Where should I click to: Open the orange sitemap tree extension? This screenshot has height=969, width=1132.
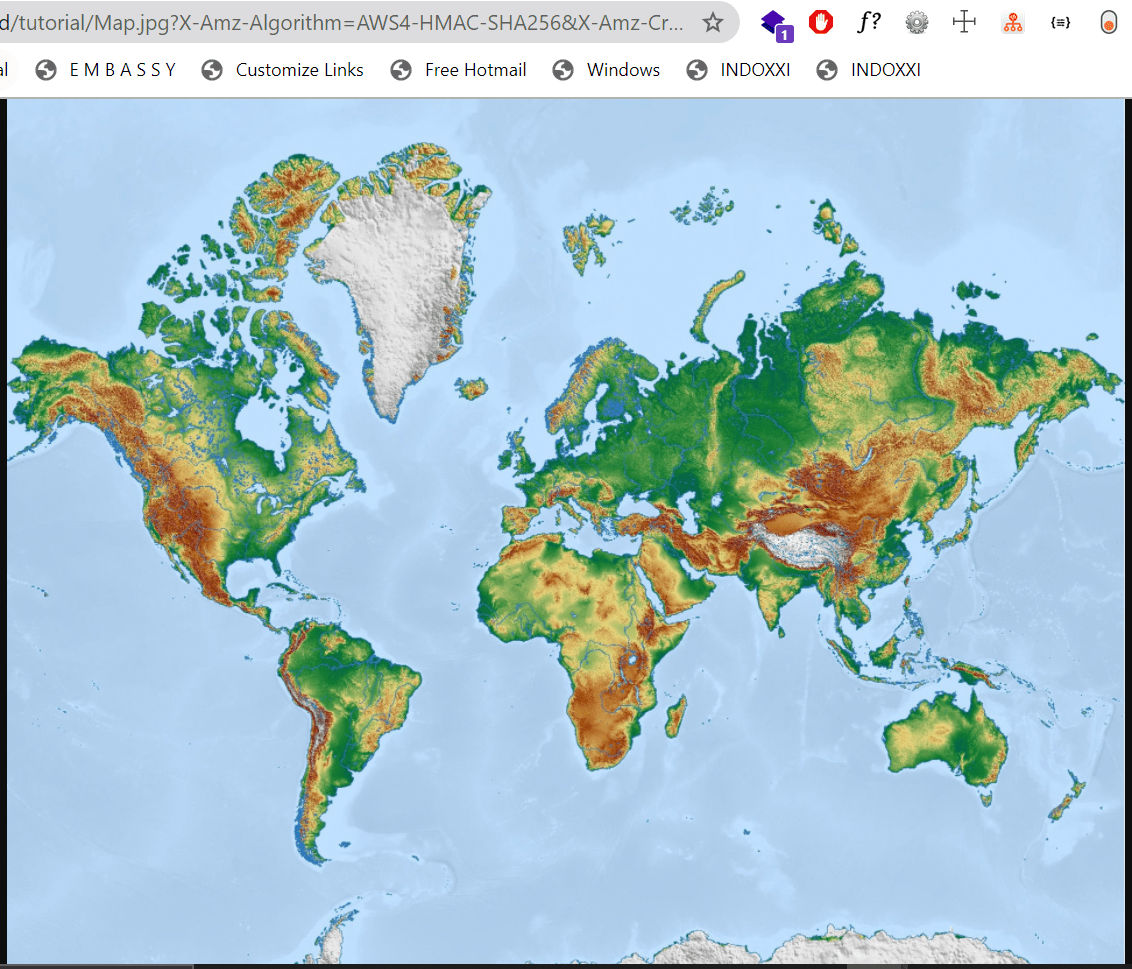click(x=1013, y=22)
